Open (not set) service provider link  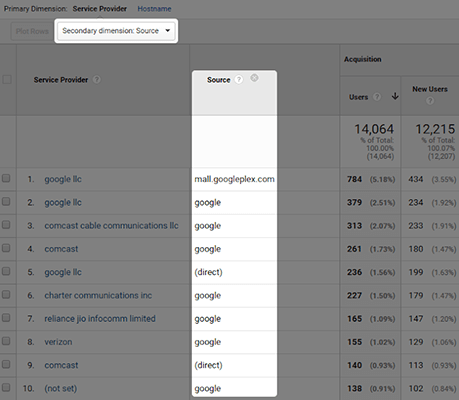(x=61, y=388)
